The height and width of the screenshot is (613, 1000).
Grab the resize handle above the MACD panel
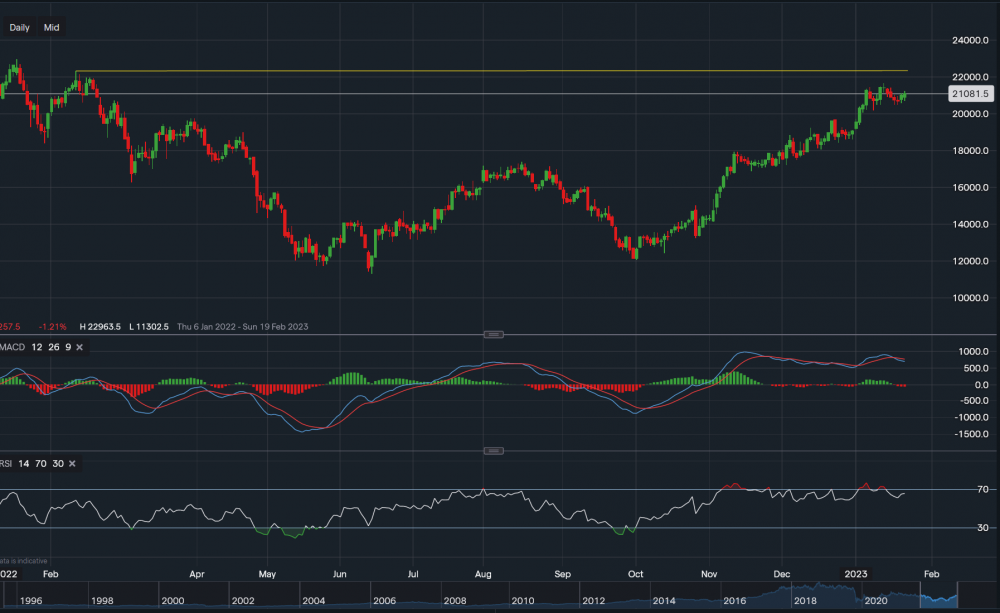492,334
